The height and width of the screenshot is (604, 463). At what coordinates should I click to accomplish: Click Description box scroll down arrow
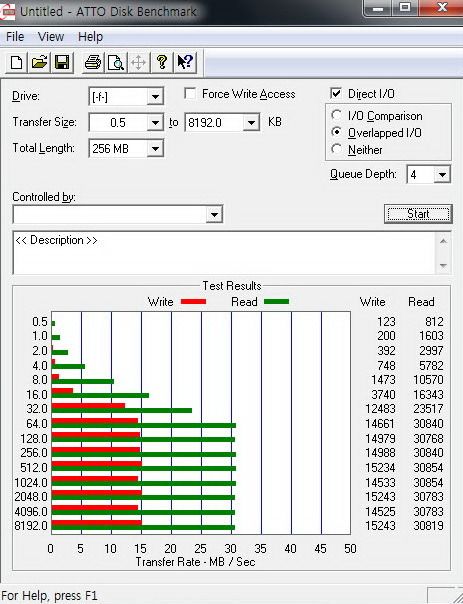[x=443, y=266]
